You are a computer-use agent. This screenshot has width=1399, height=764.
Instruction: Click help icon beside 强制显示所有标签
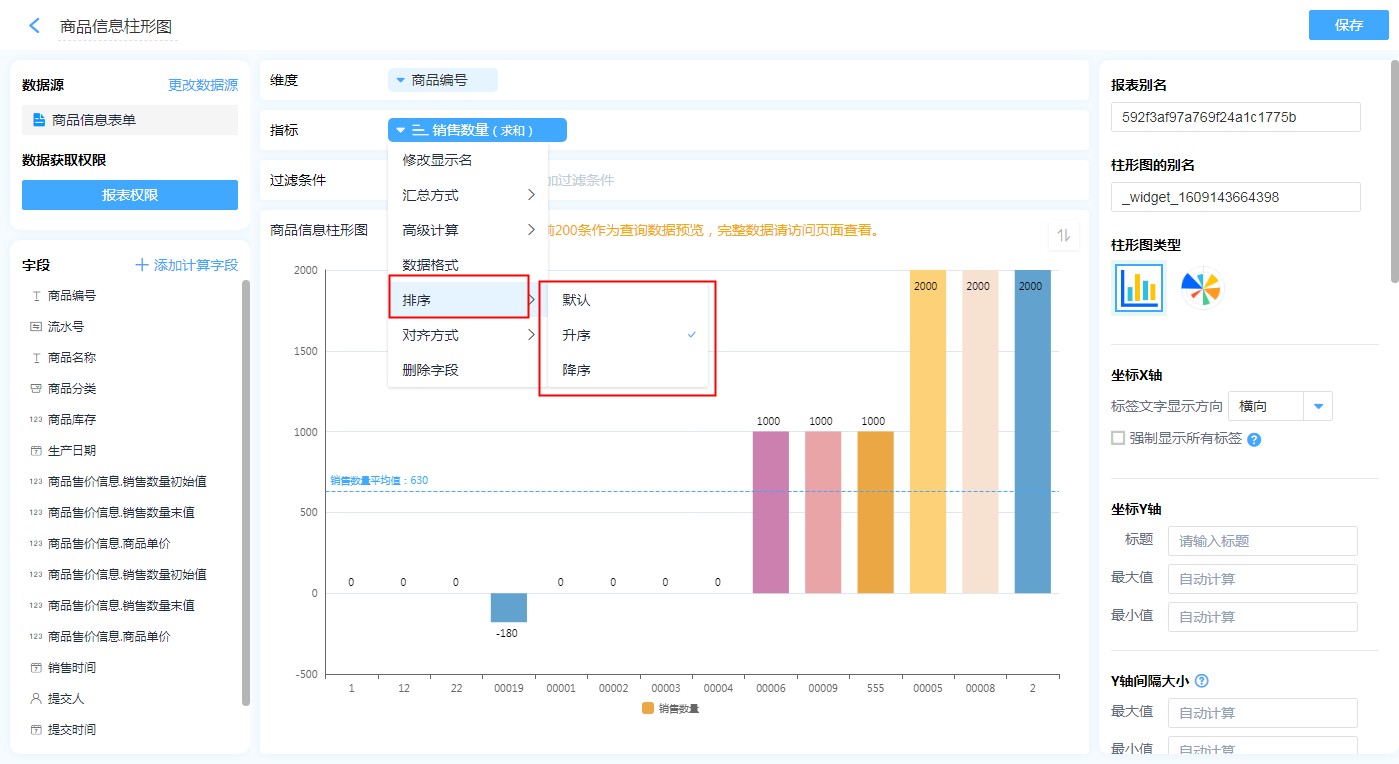(1254, 439)
